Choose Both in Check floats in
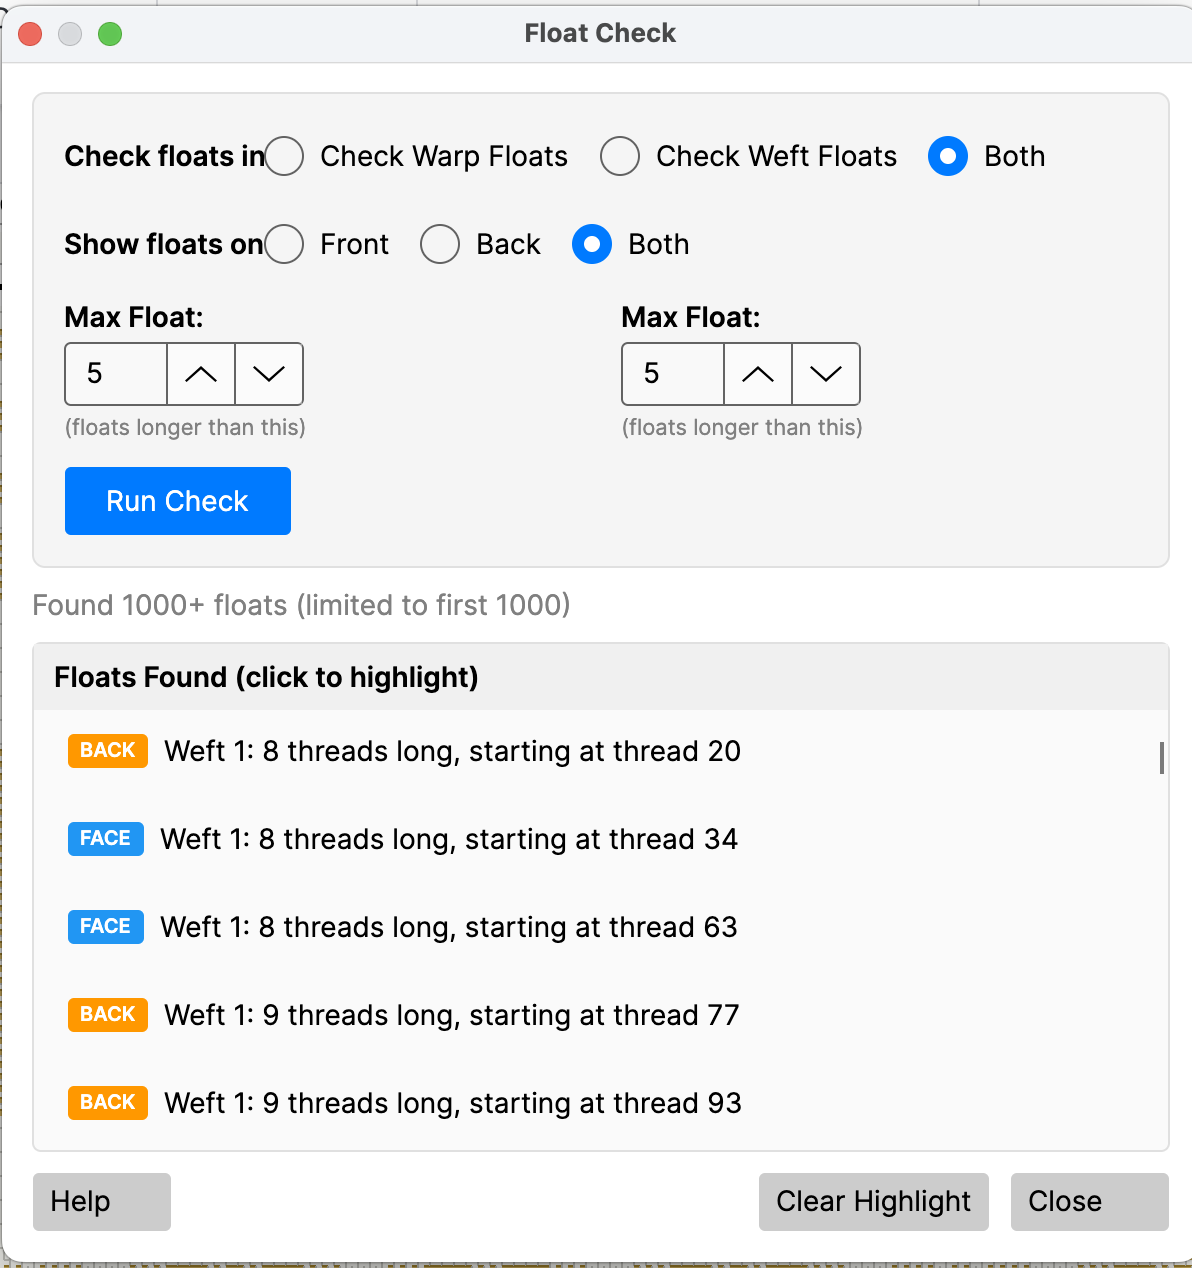The image size is (1192, 1268). (x=948, y=156)
